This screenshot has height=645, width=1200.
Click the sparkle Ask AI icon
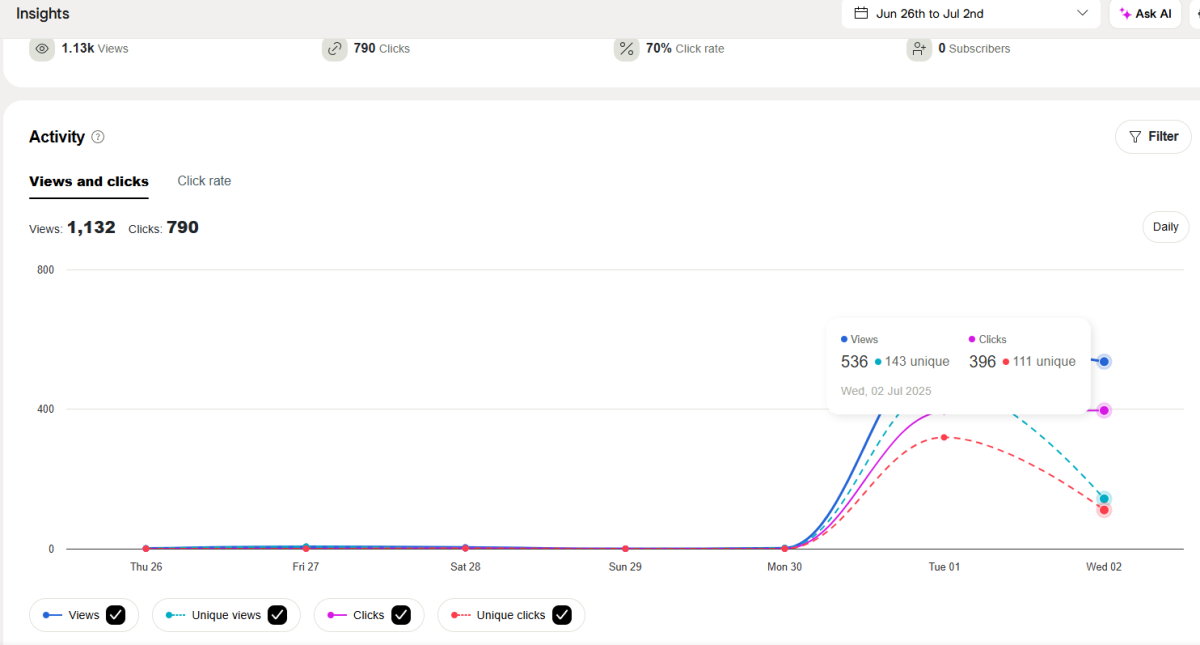click(1125, 14)
